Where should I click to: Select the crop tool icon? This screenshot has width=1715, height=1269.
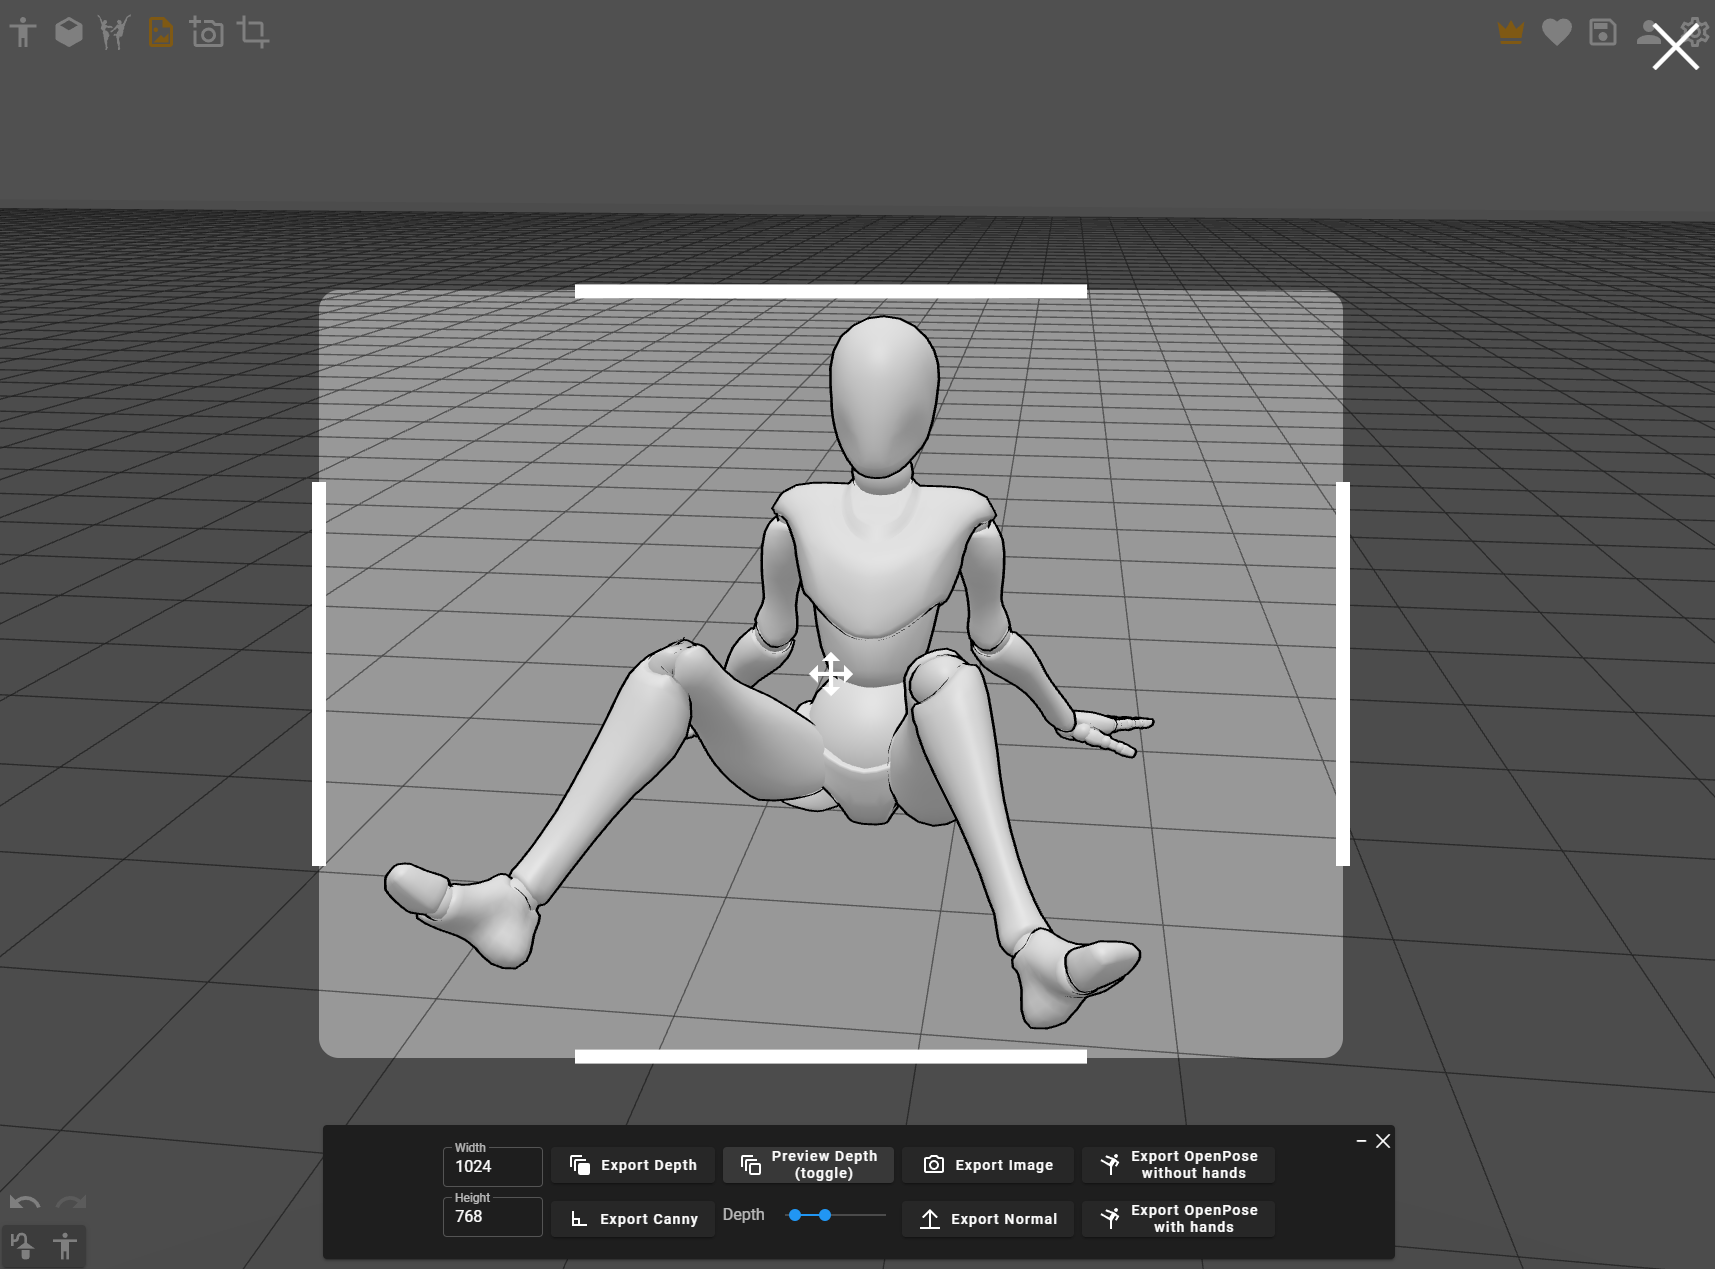(253, 33)
